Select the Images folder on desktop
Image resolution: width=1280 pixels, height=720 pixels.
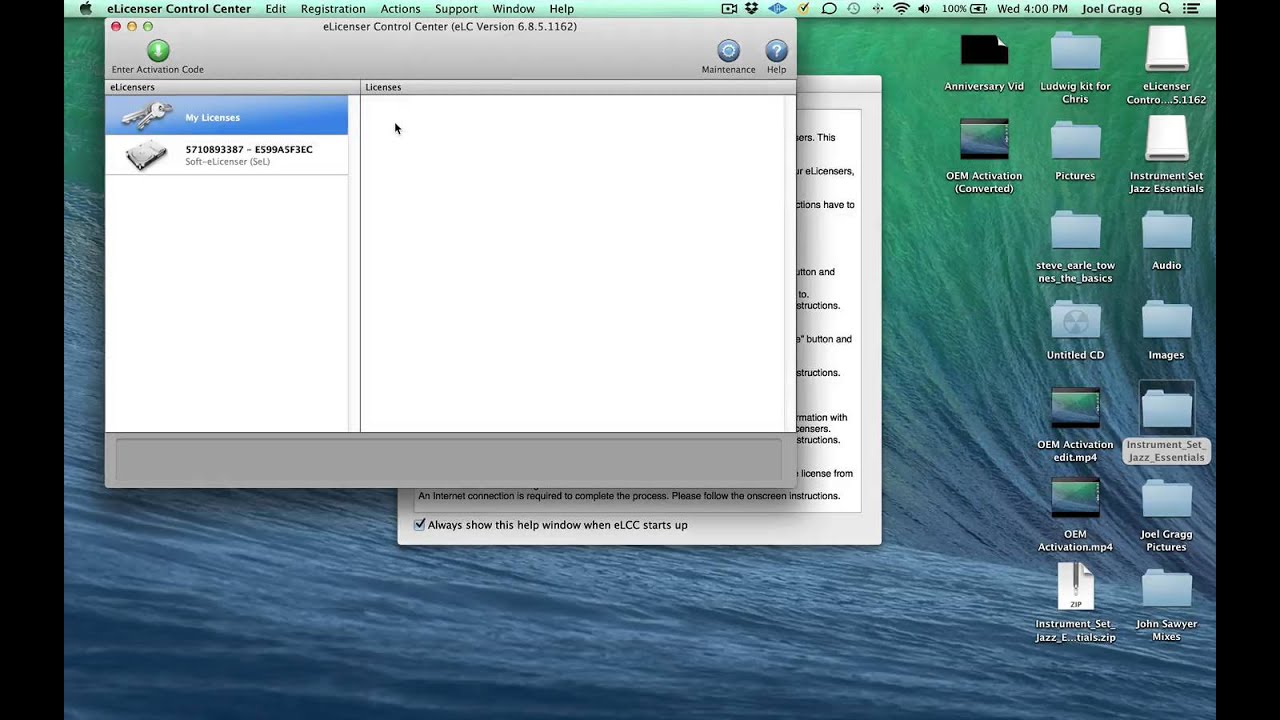[1166, 320]
